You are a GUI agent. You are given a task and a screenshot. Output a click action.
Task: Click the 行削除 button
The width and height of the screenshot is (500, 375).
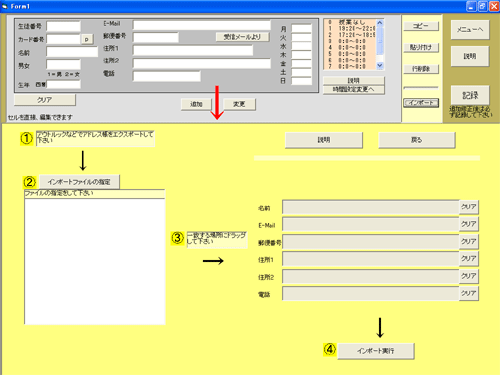pos(421,69)
